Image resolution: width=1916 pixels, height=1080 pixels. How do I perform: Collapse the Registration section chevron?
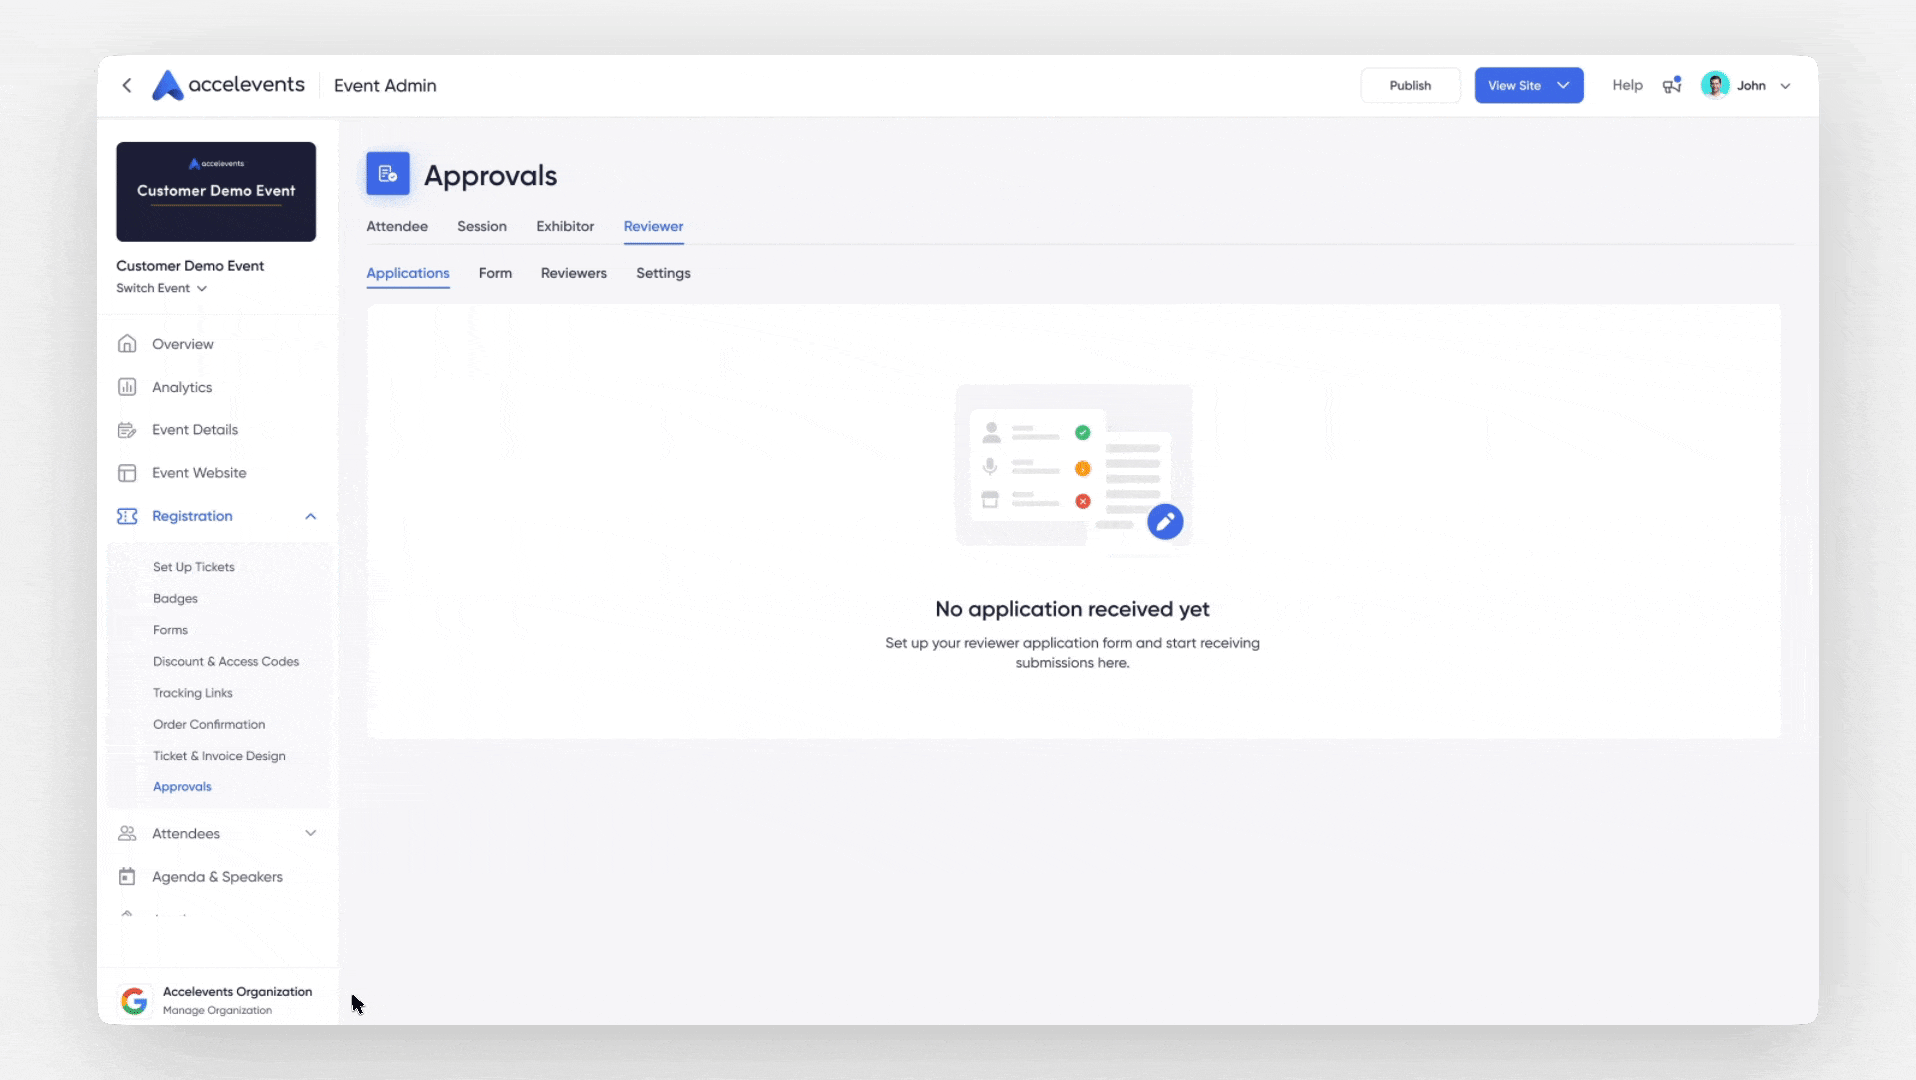click(311, 516)
